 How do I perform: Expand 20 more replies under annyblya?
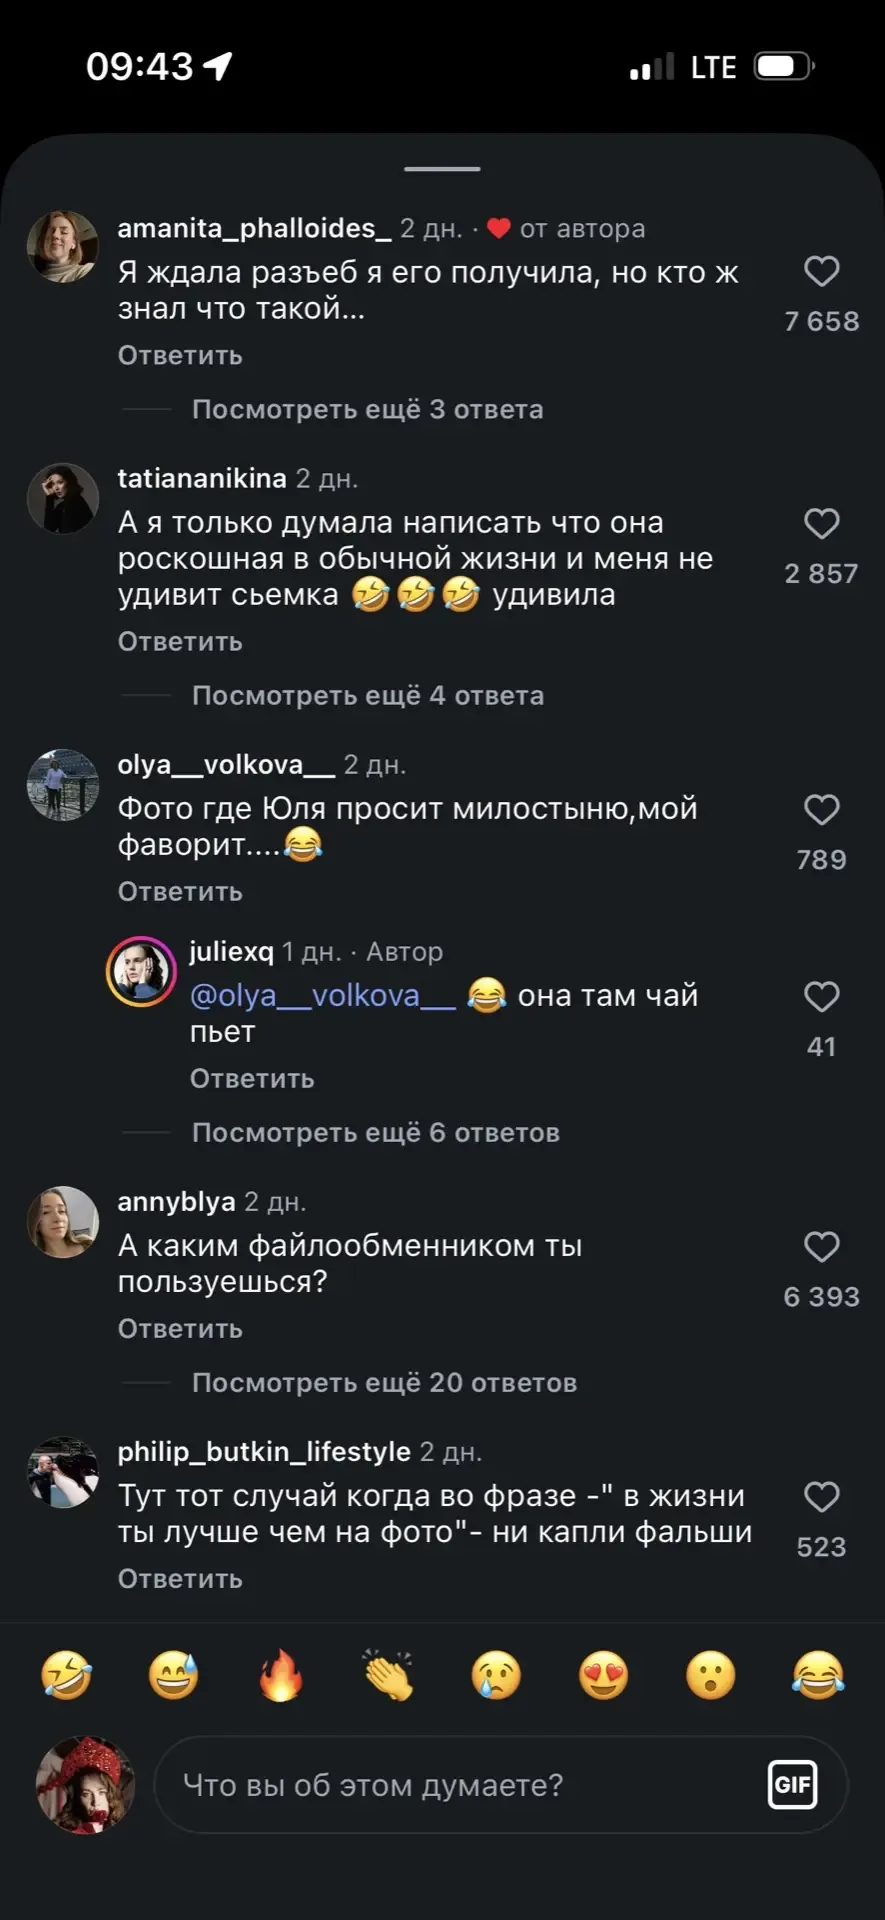(384, 1383)
